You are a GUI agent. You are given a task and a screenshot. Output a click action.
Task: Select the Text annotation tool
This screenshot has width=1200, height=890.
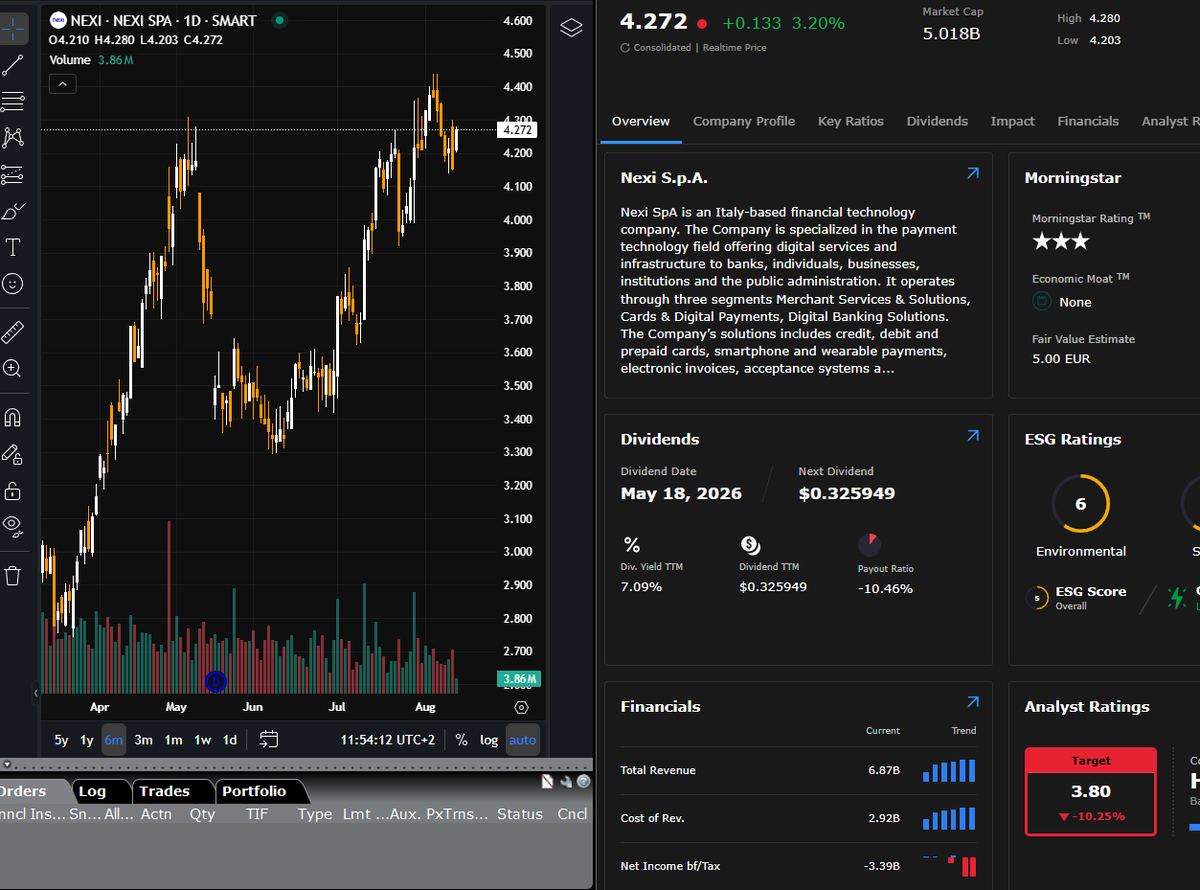[x=13, y=247]
